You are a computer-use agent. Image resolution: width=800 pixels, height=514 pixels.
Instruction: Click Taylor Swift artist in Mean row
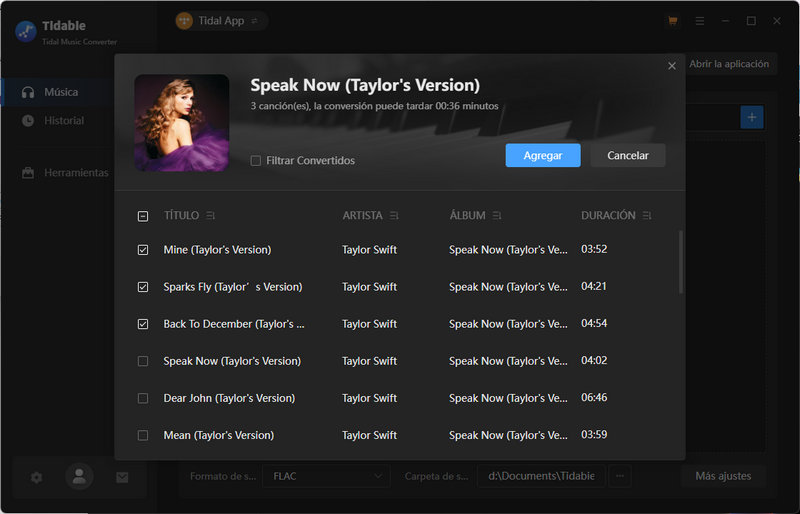(369, 435)
